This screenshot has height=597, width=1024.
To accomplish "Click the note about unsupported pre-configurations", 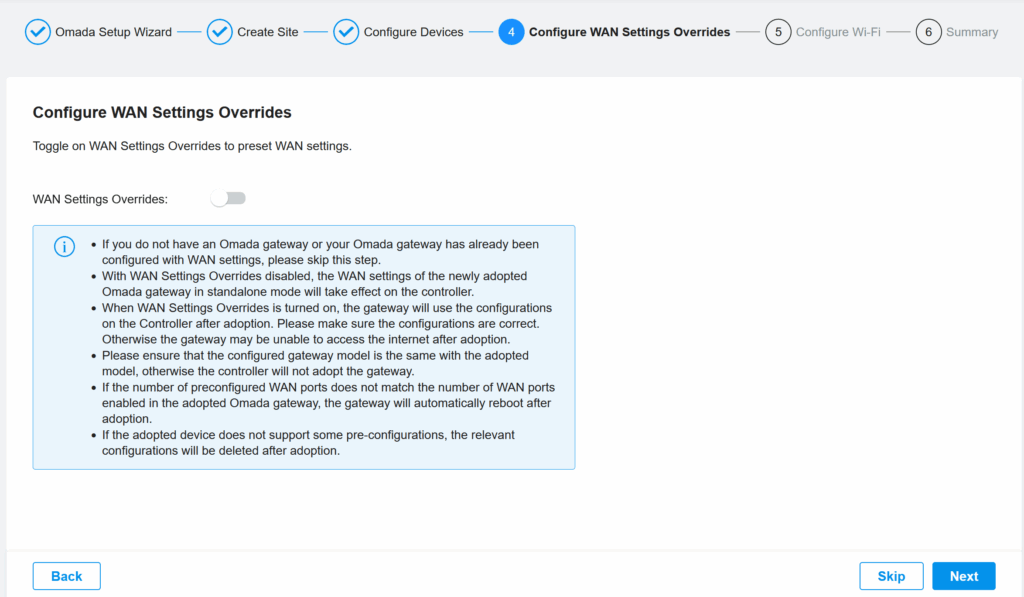I will 308,443.
